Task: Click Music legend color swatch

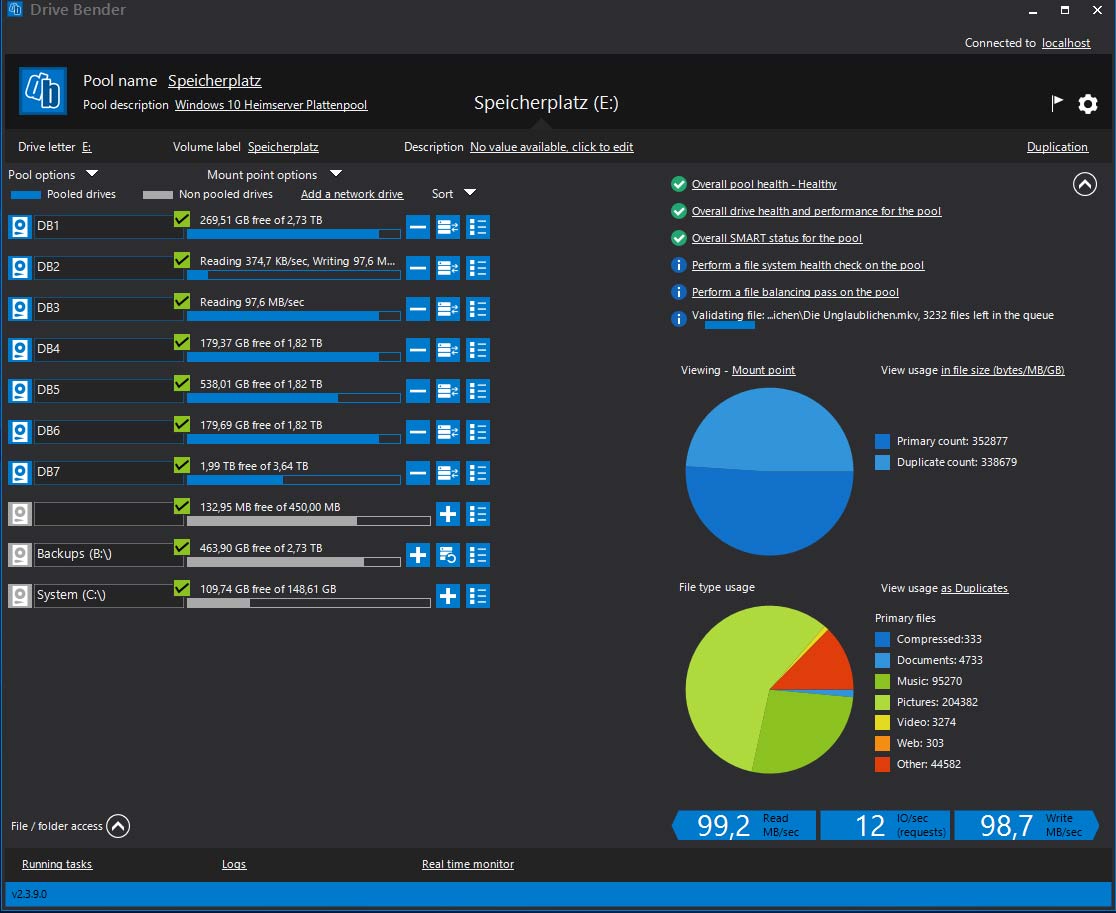Action: pos(882,681)
